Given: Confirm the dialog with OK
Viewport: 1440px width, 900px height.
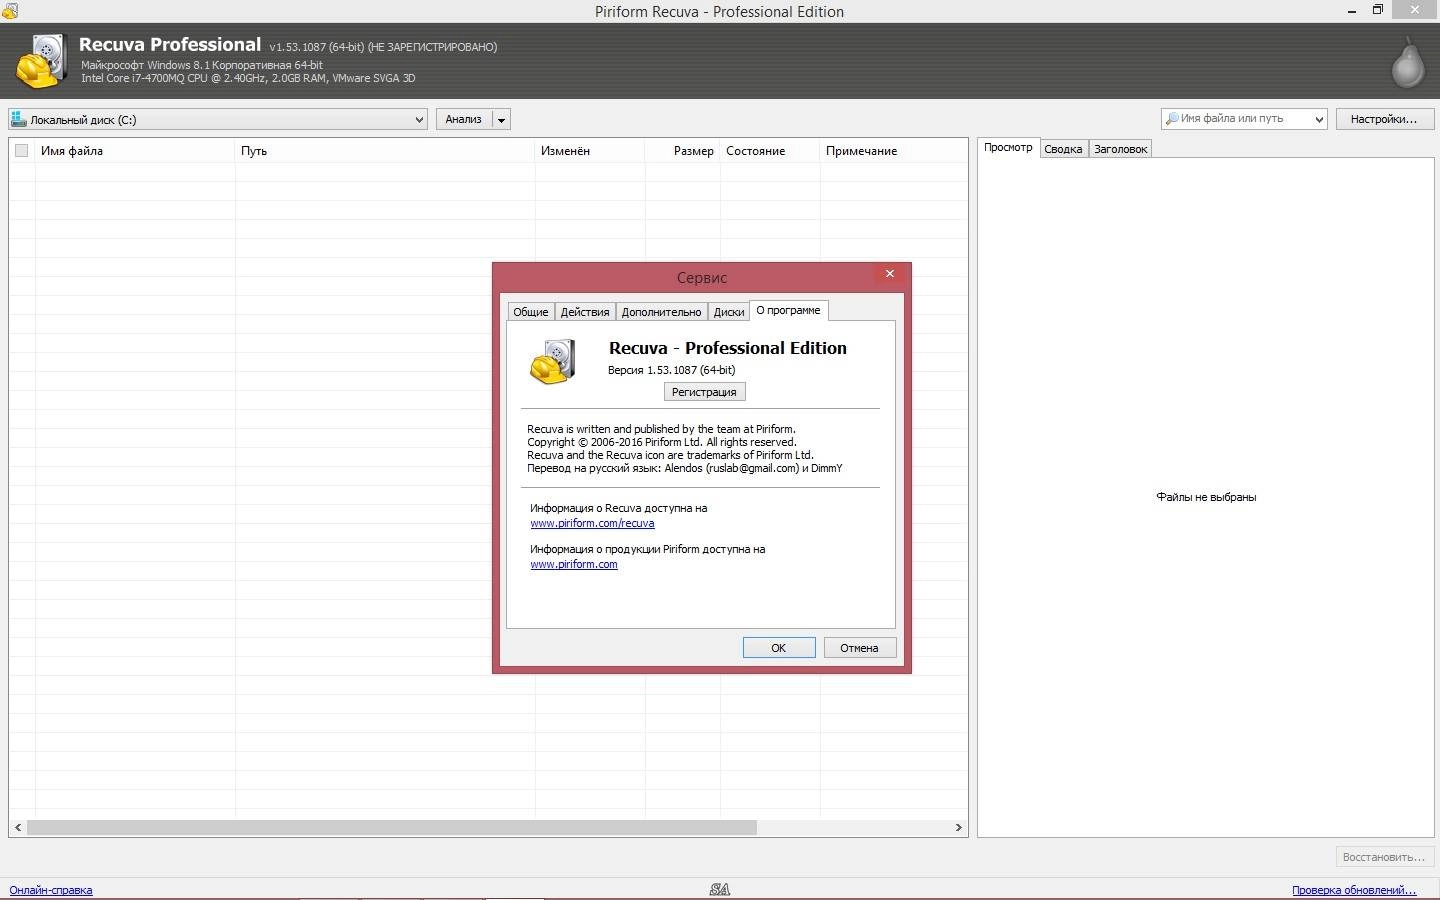Looking at the screenshot, I should (778, 648).
